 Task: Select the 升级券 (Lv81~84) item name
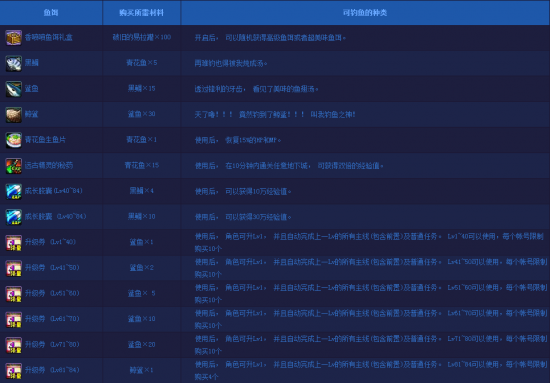click(52, 370)
